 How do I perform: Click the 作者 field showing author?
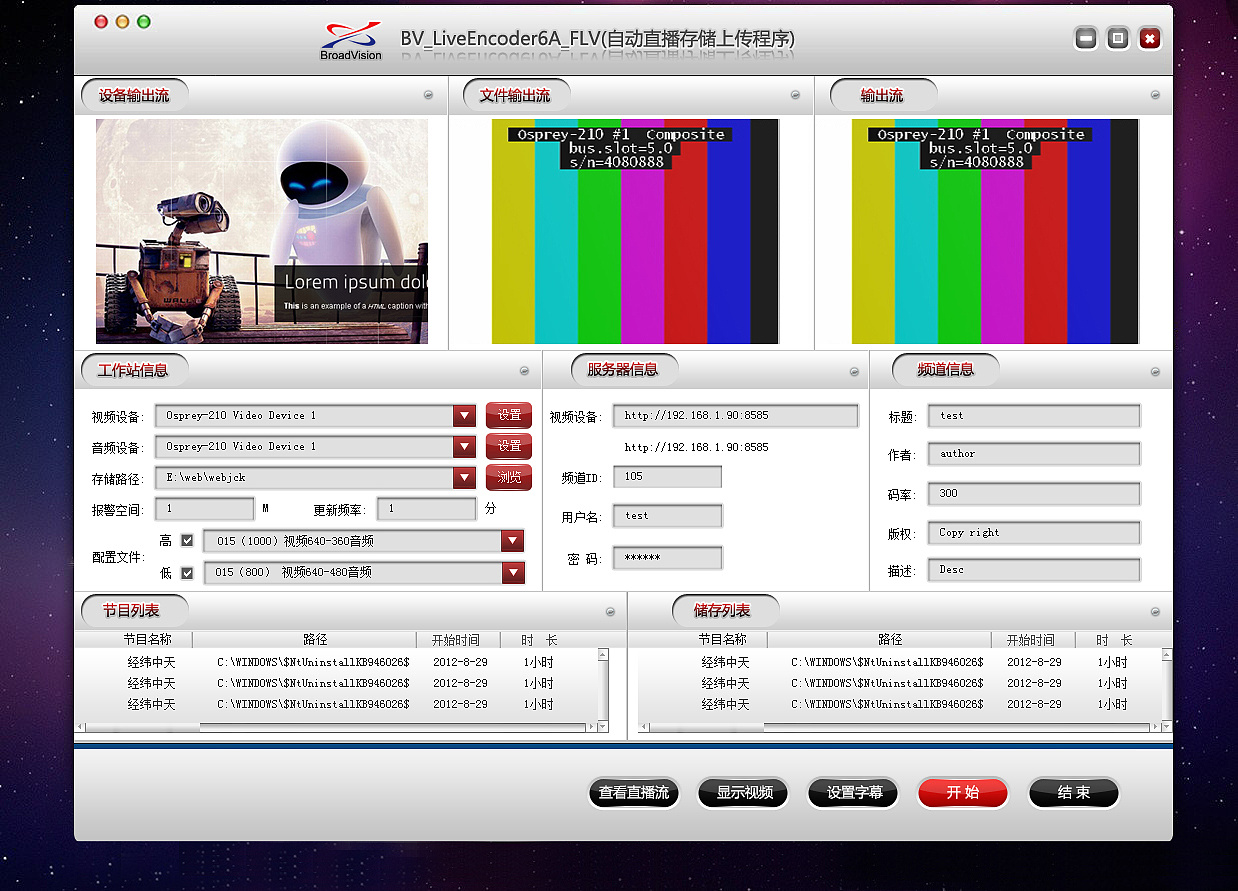pos(1034,454)
